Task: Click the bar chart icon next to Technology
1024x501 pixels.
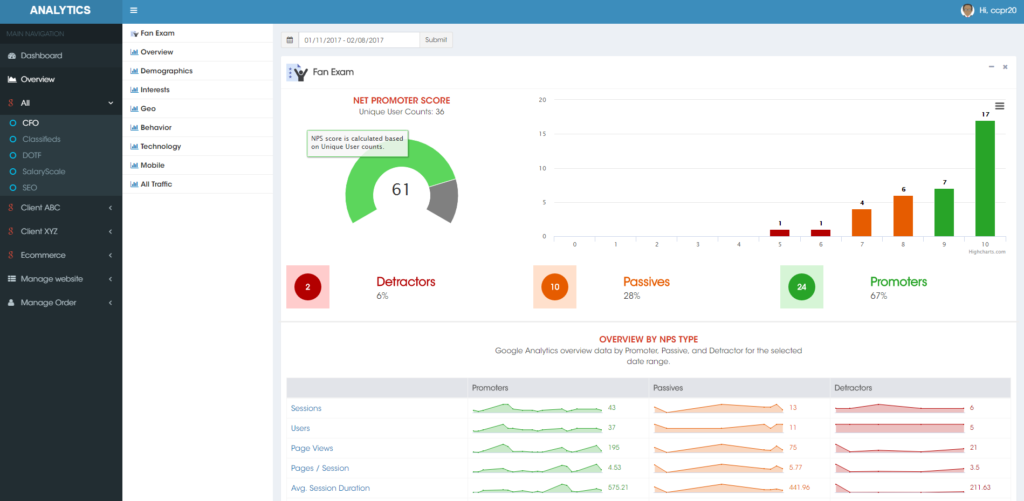Action: point(134,146)
